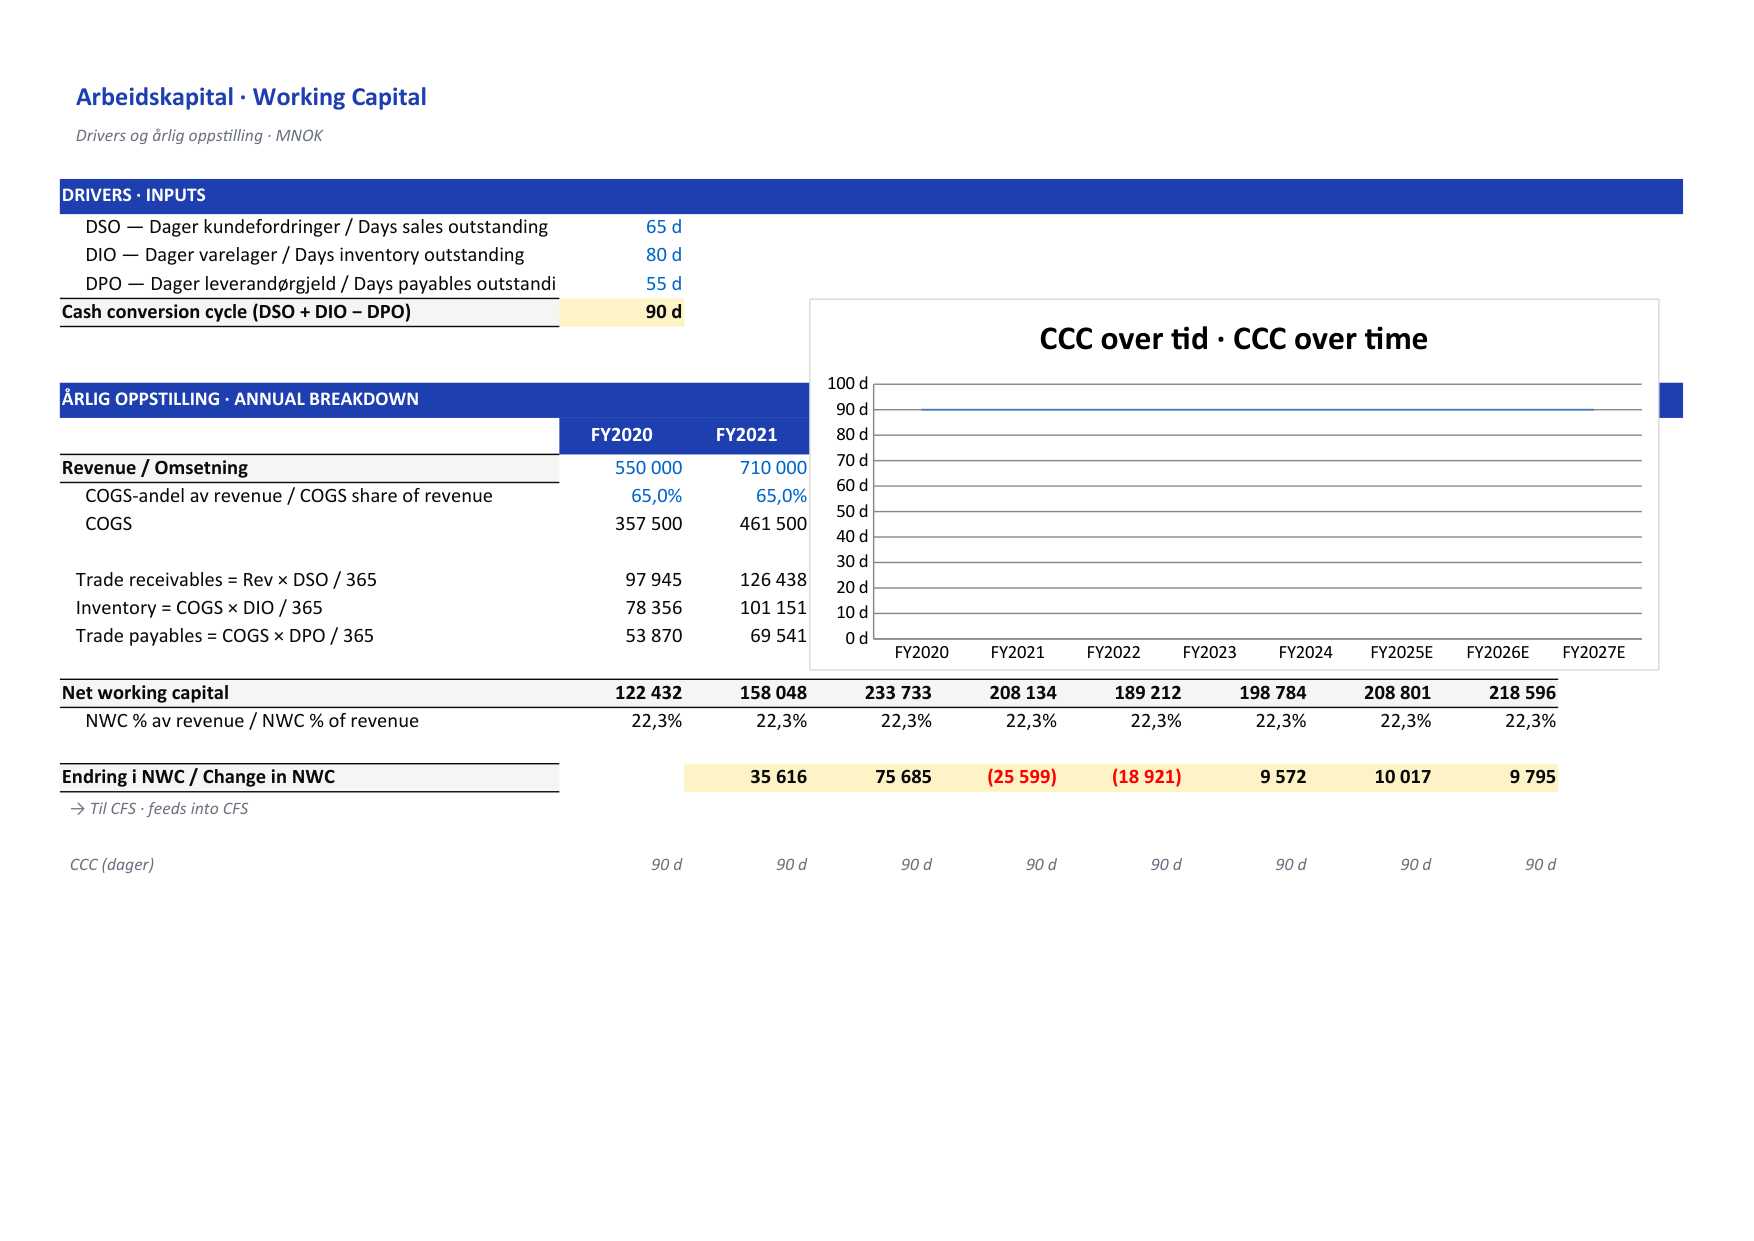
Task: Click inventory value '78 356'
Action: pyautogui.click(x=653, y=608)
